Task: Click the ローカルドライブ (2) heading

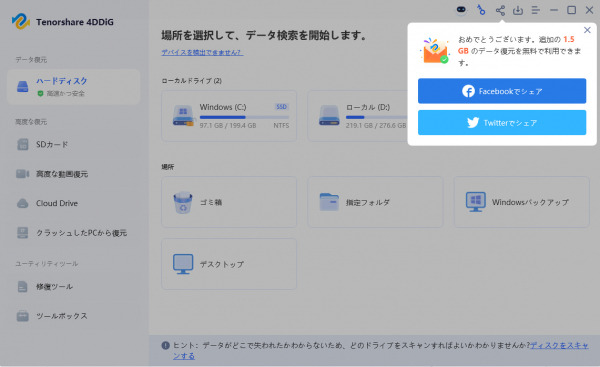Action: pos(191,81)
